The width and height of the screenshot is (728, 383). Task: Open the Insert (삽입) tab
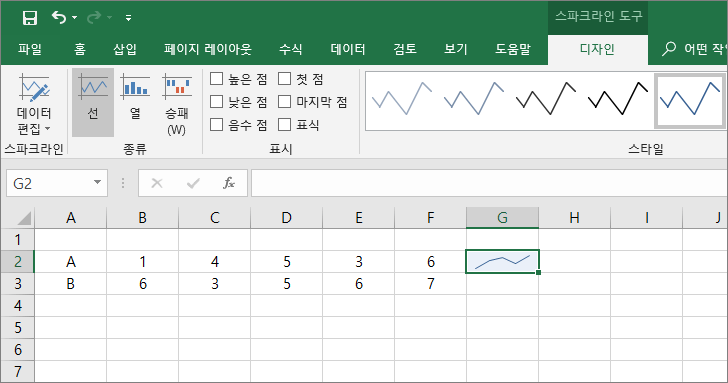pyautogui.click(x=125, y=49)
